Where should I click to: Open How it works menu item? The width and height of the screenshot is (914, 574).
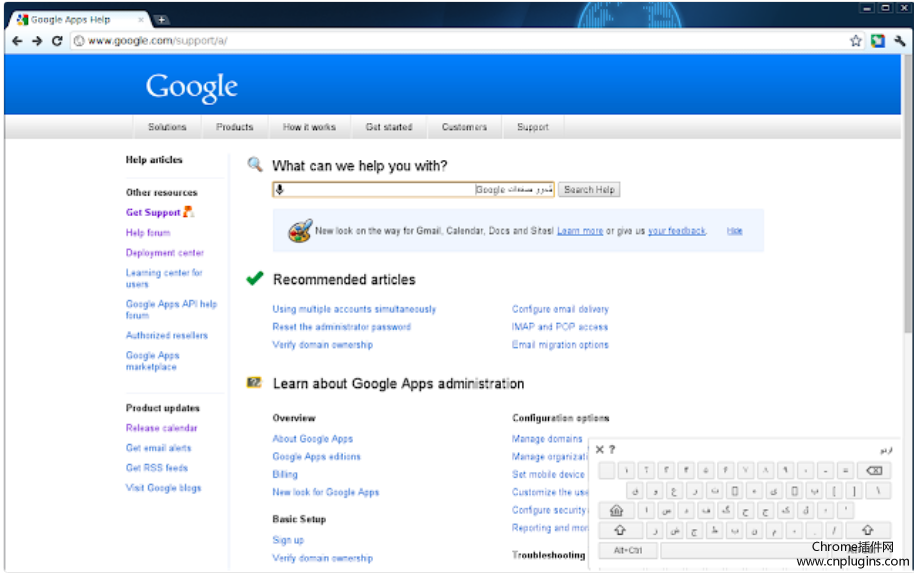[310, 127]
